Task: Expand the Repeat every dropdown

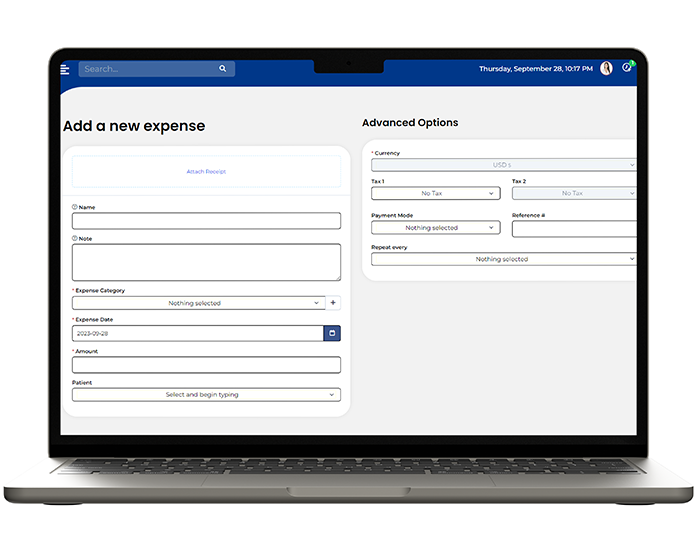Action: pos(503,259)
